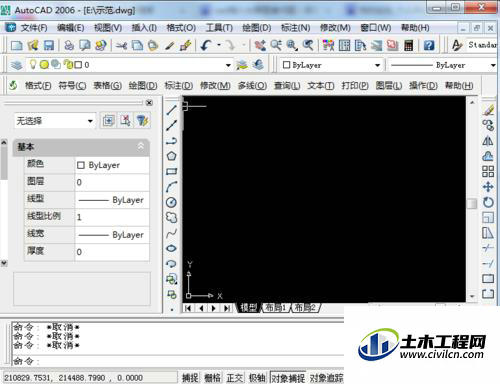Click 符号(C) in the custom toolbar
Viewport: 500px width, 384px height.
tap(72, 86)
